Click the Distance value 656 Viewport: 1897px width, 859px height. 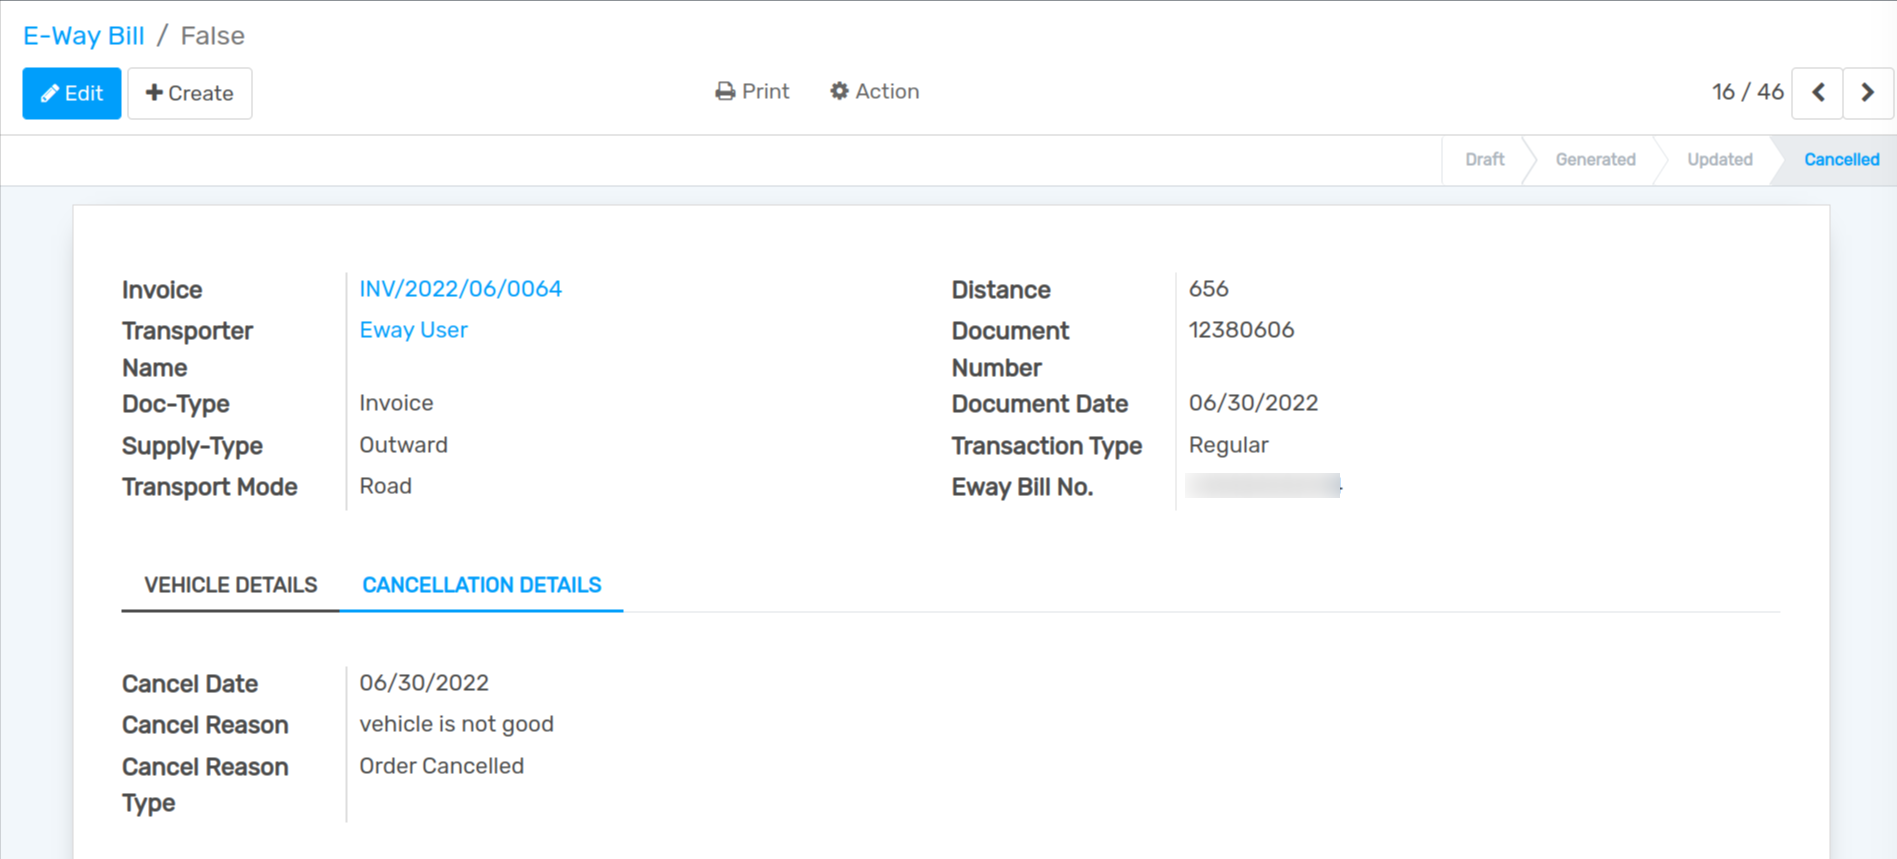(1208, 289)
